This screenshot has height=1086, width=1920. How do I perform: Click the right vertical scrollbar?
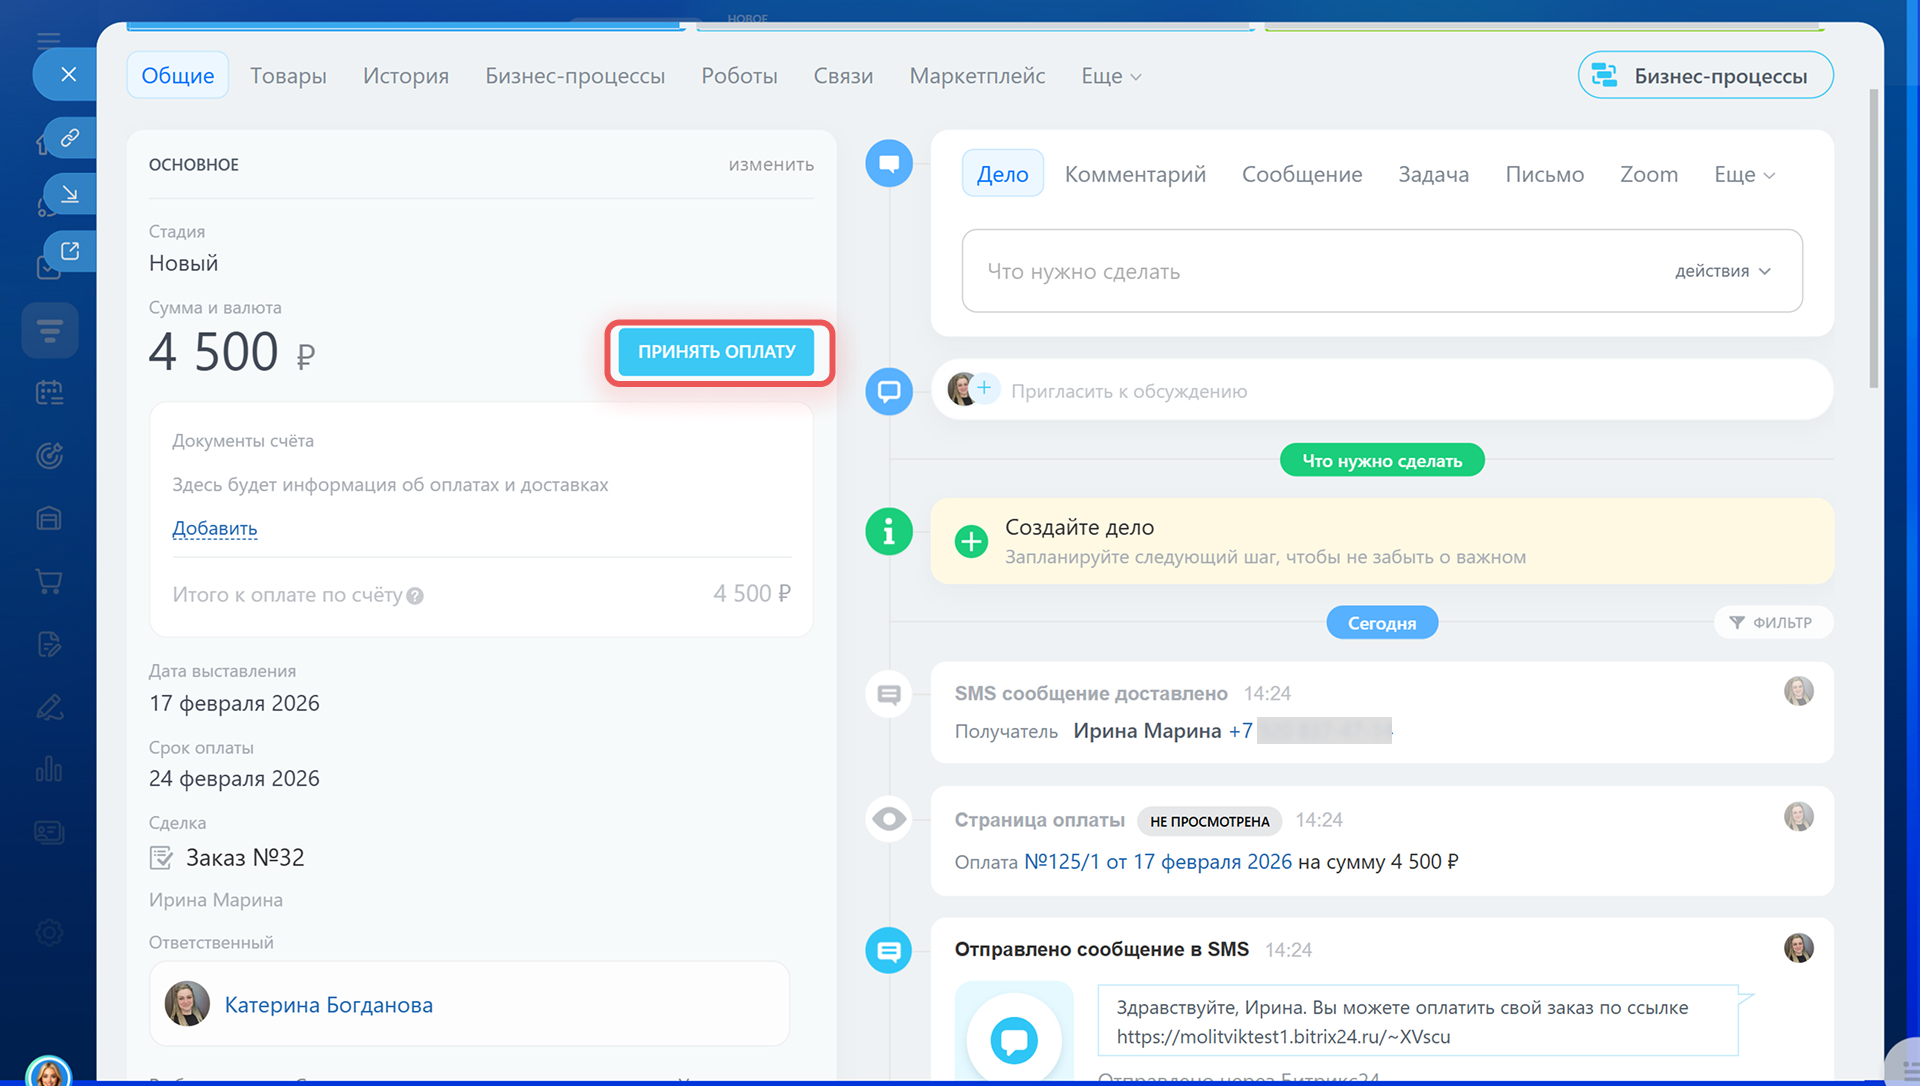[x=1873, y=240]
